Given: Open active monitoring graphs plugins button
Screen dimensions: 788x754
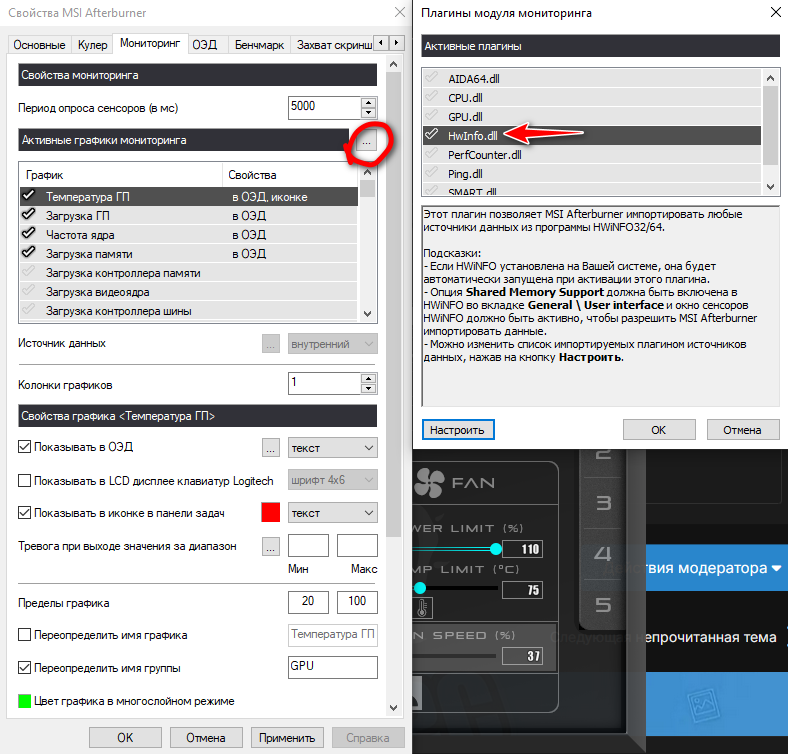Looking at the screenshot, I should point(366,142).
